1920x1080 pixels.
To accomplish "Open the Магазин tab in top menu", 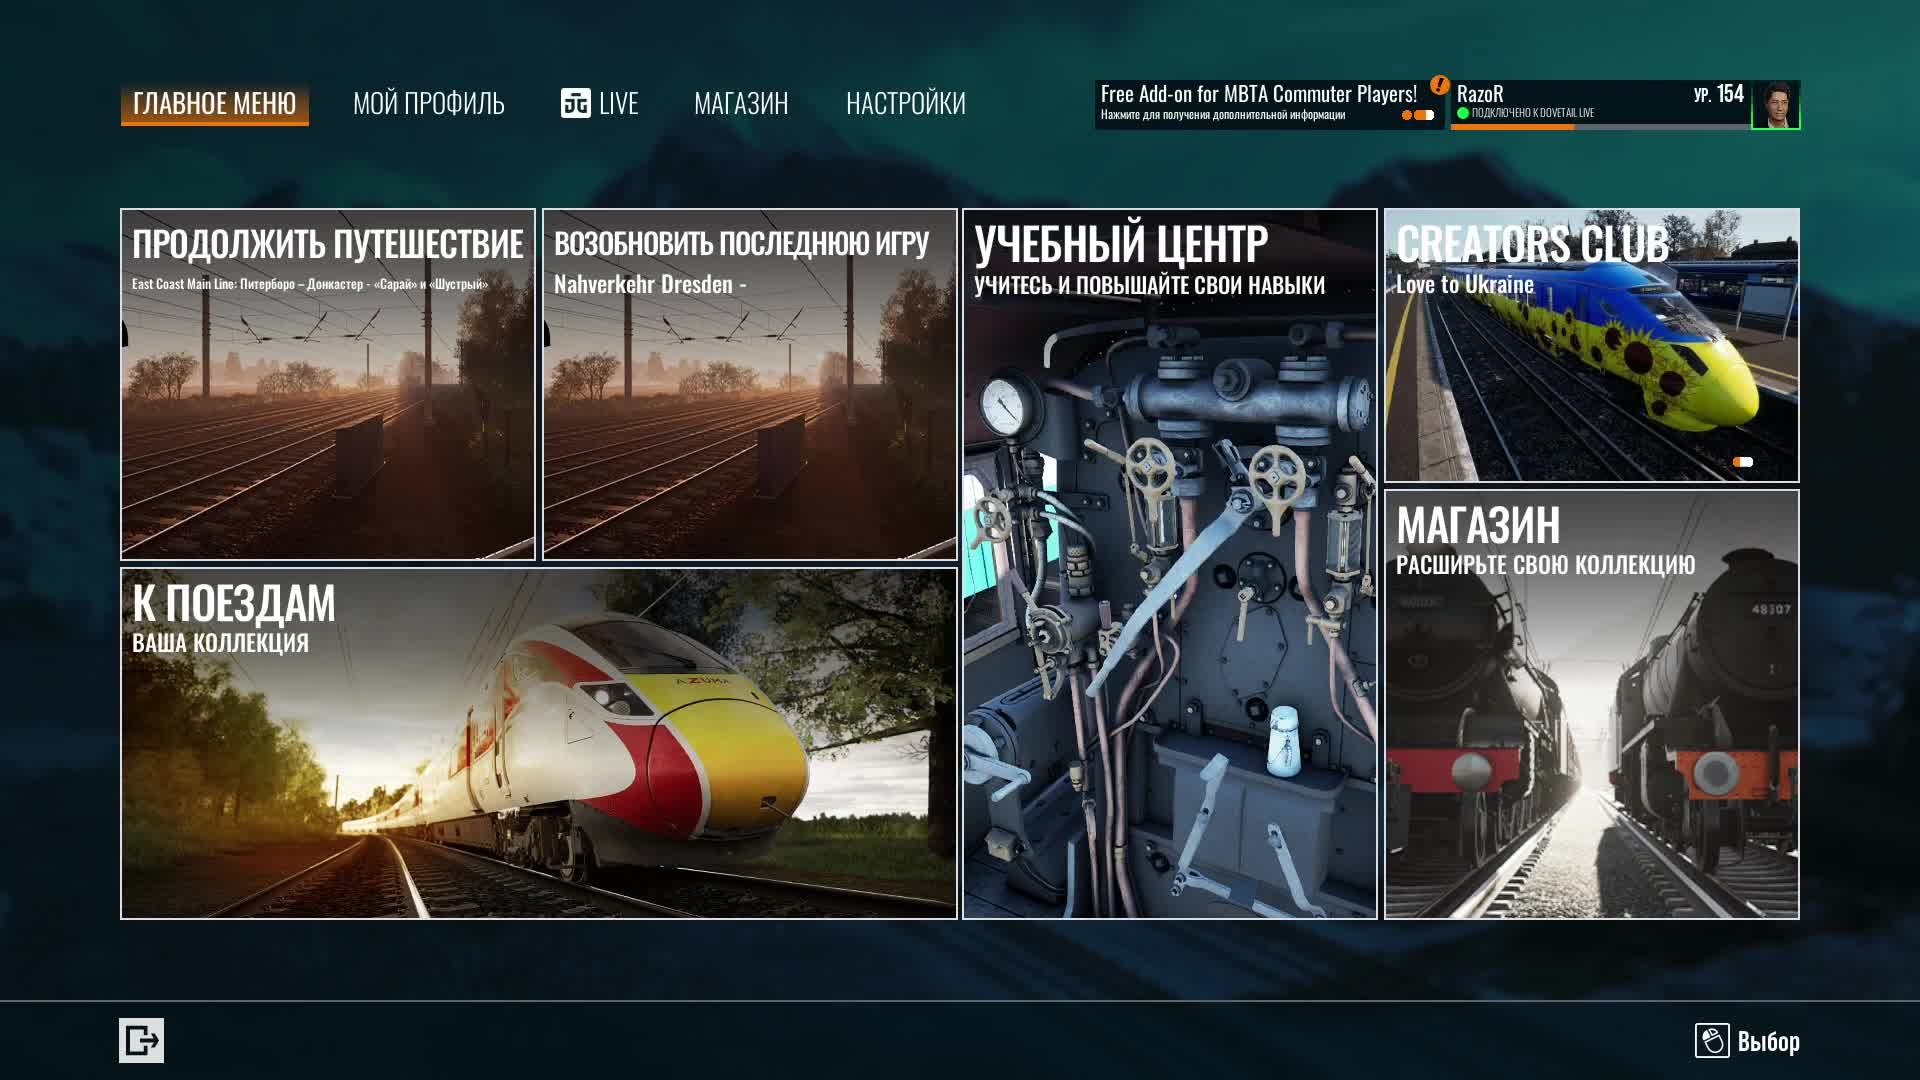I will 741,104.
